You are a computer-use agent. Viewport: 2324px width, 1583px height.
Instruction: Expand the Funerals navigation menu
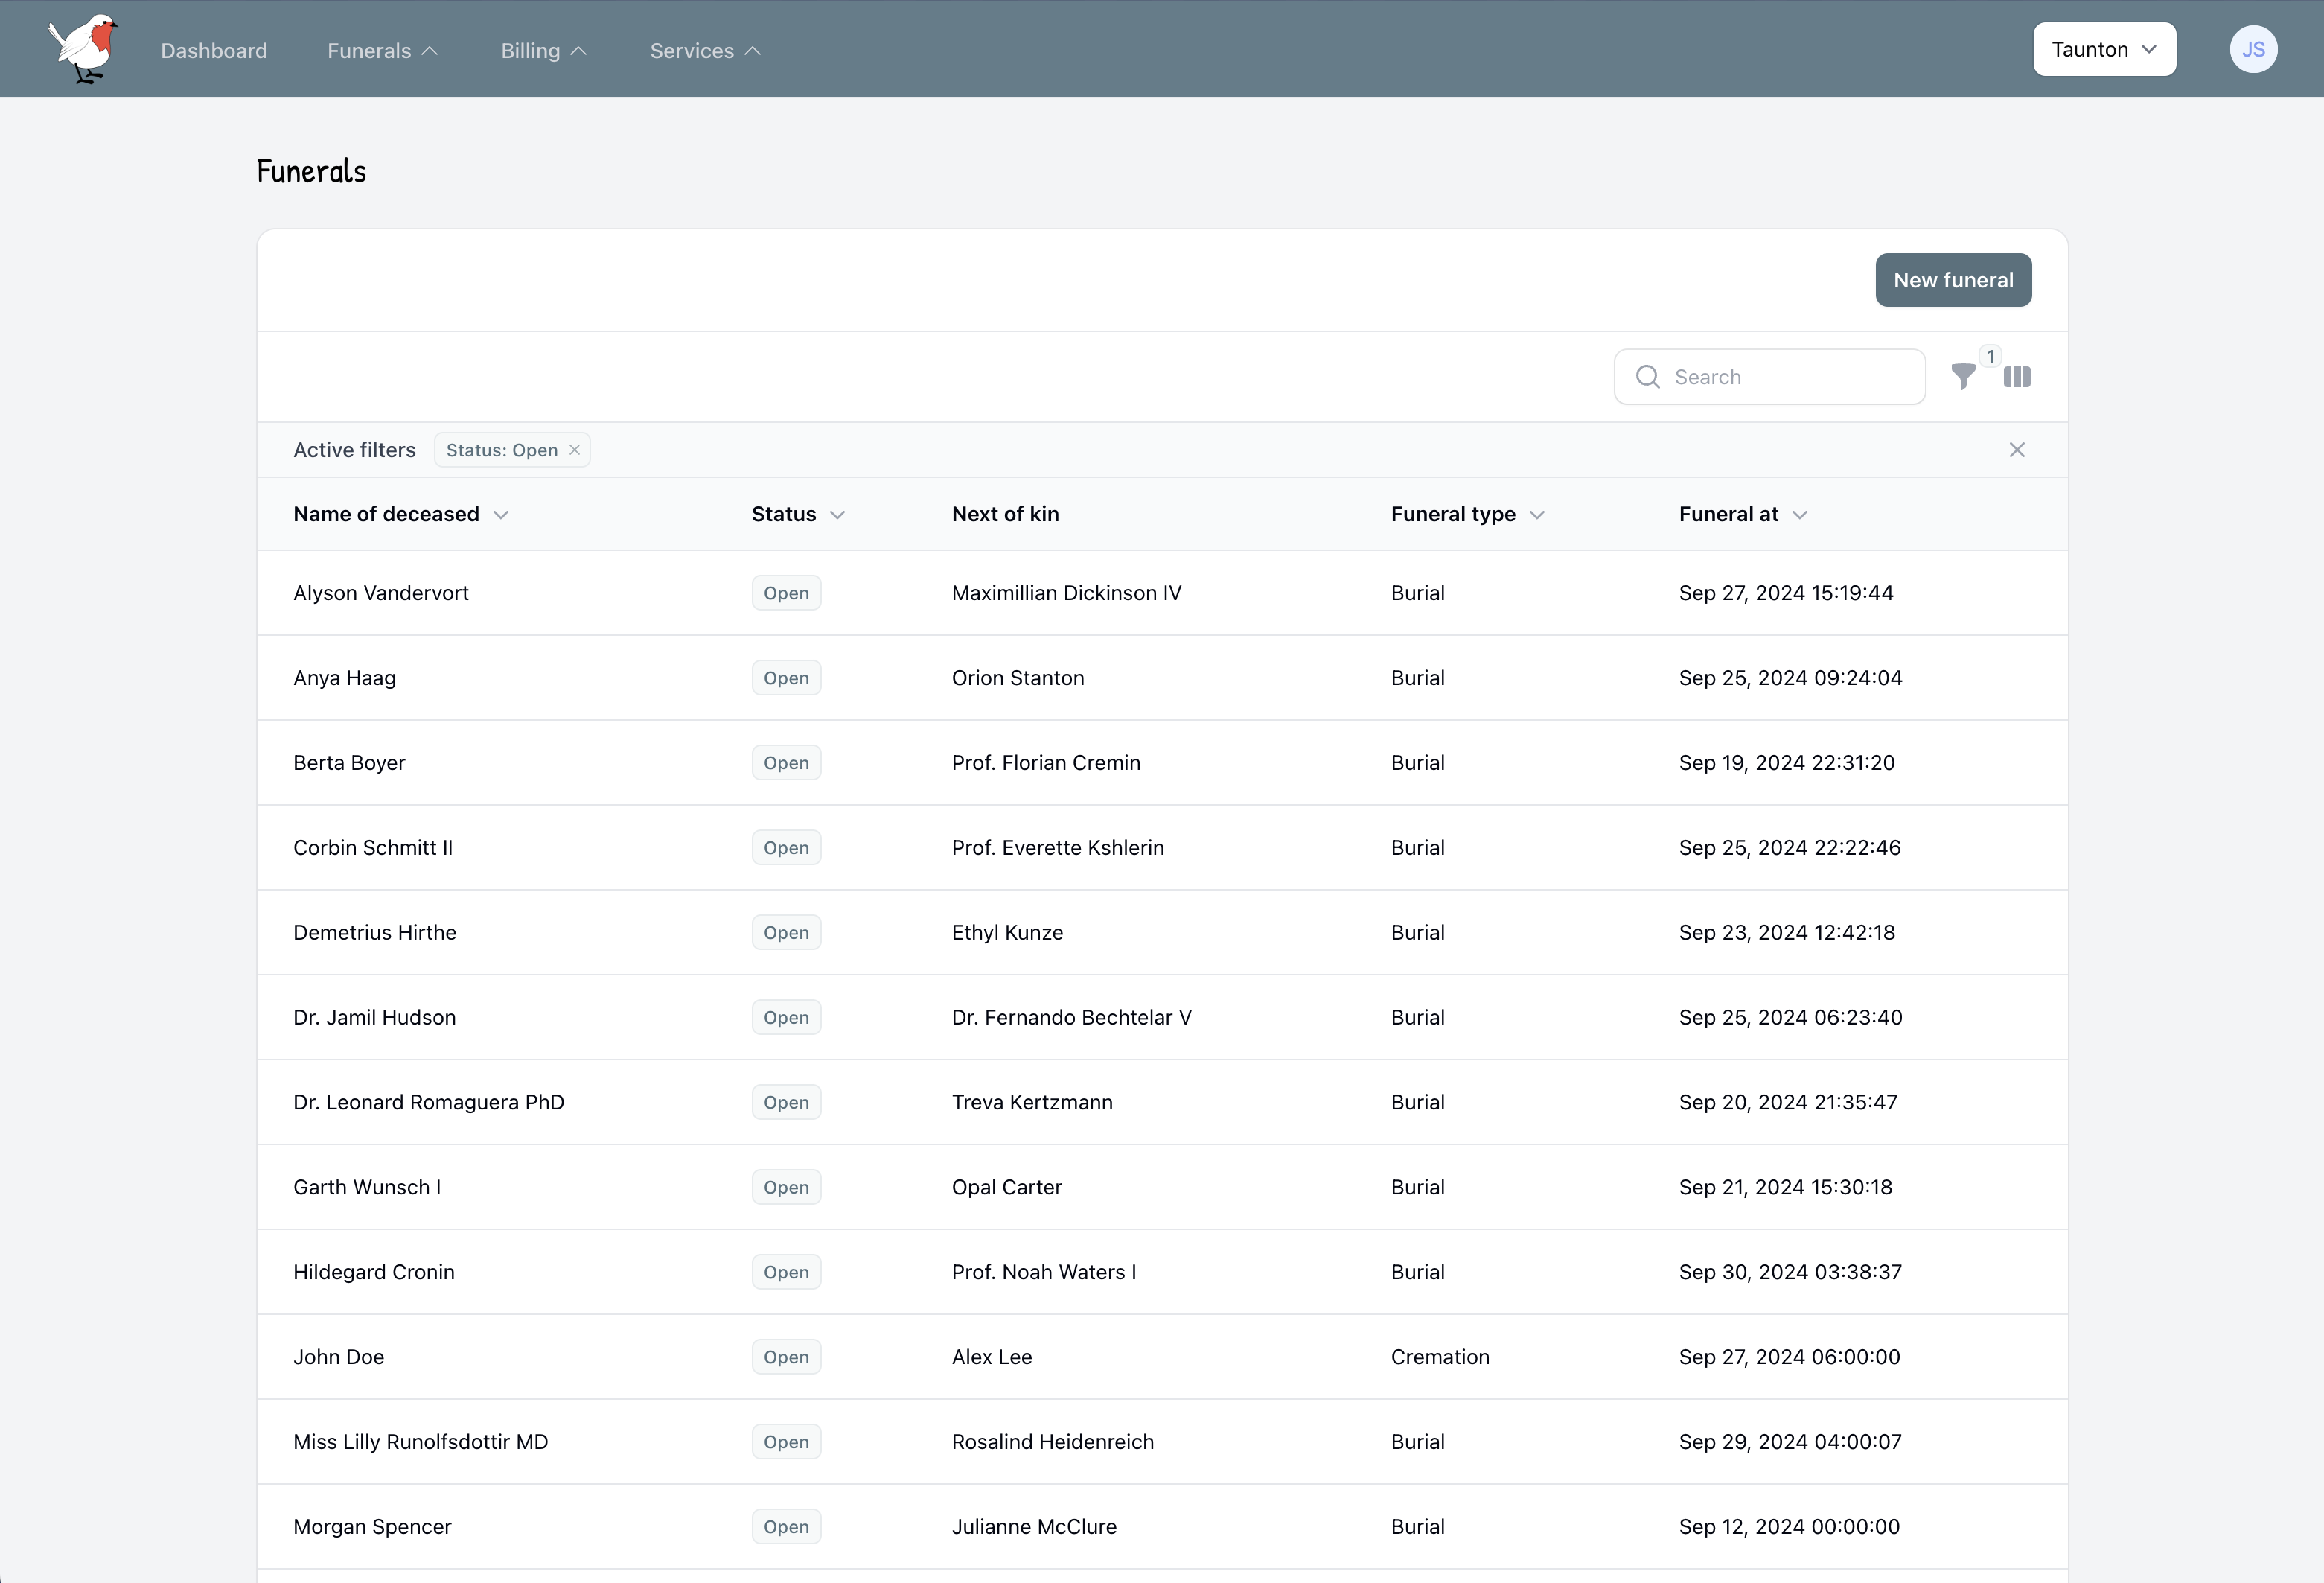coord(383,50)
